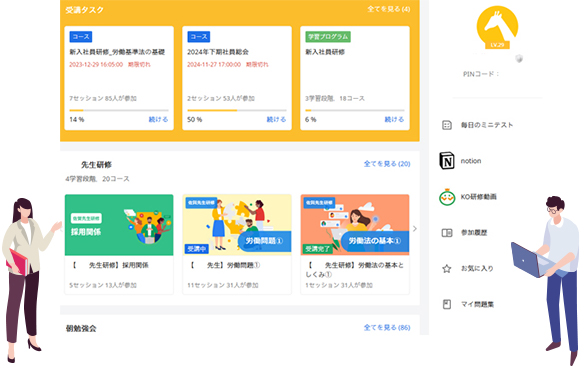Click 4学習段階、20コース text
This screenshot has width=586, height=390.
tap(97, 179)
